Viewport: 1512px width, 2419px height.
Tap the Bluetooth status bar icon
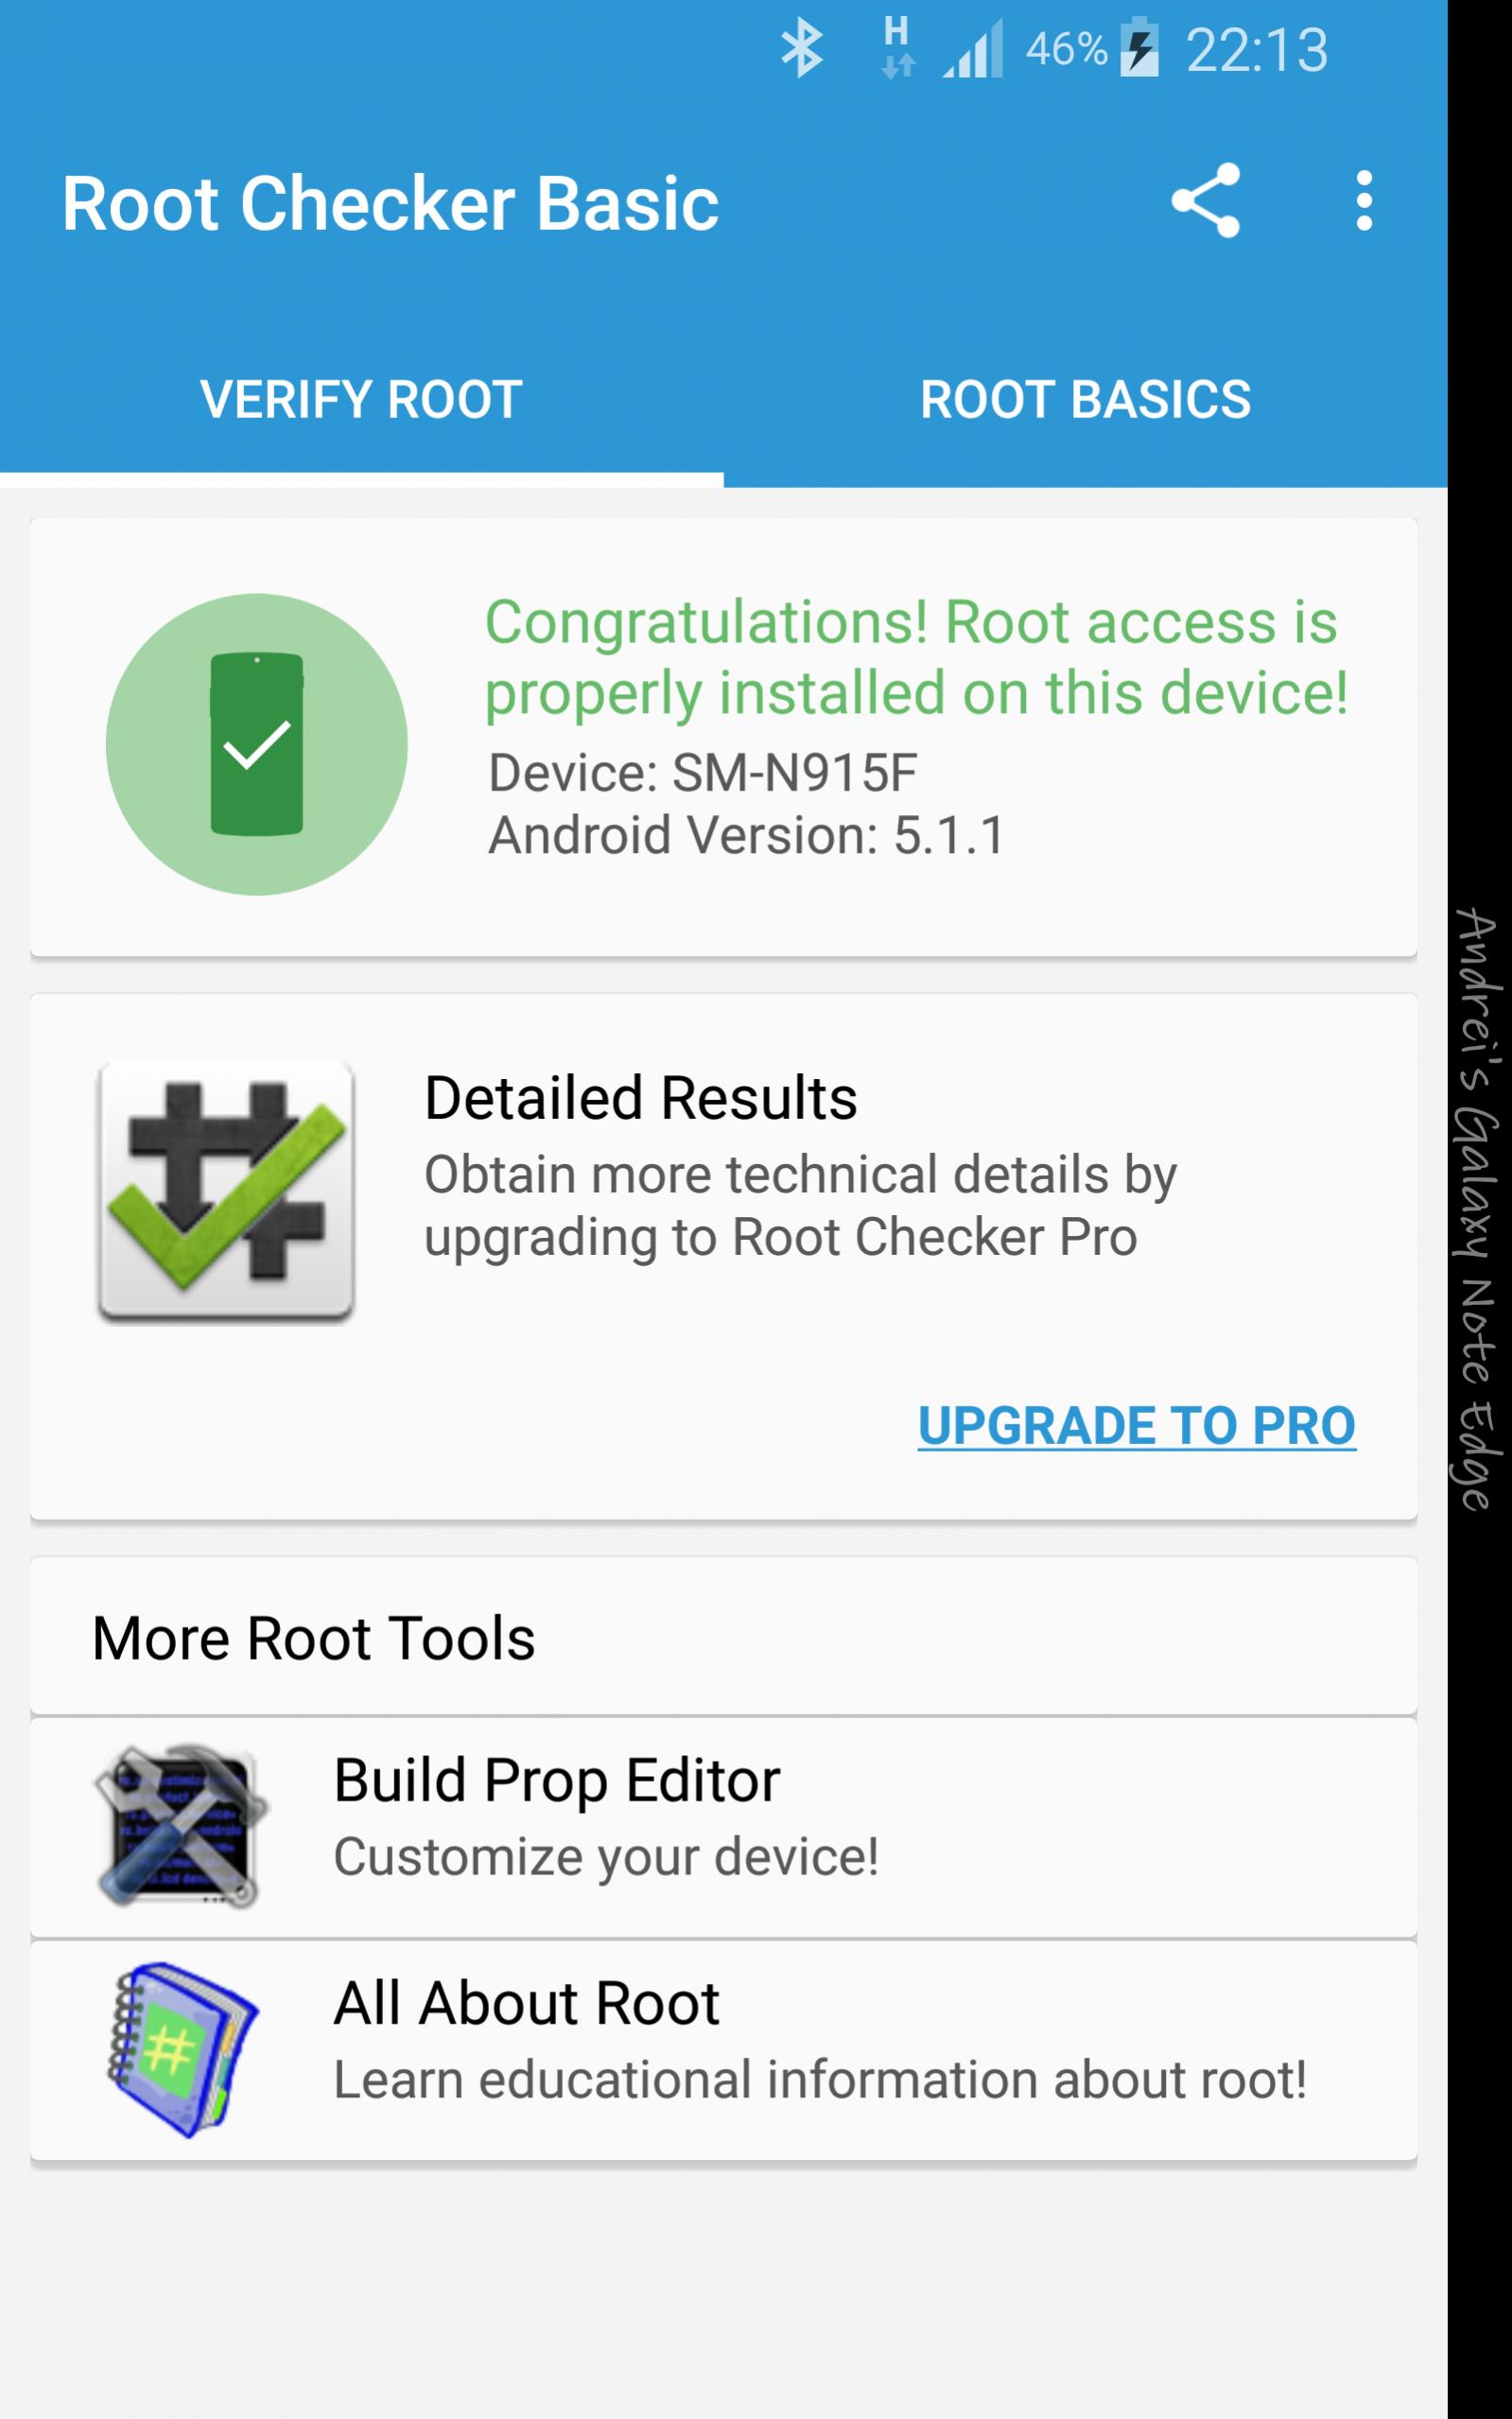pos(802,48)
